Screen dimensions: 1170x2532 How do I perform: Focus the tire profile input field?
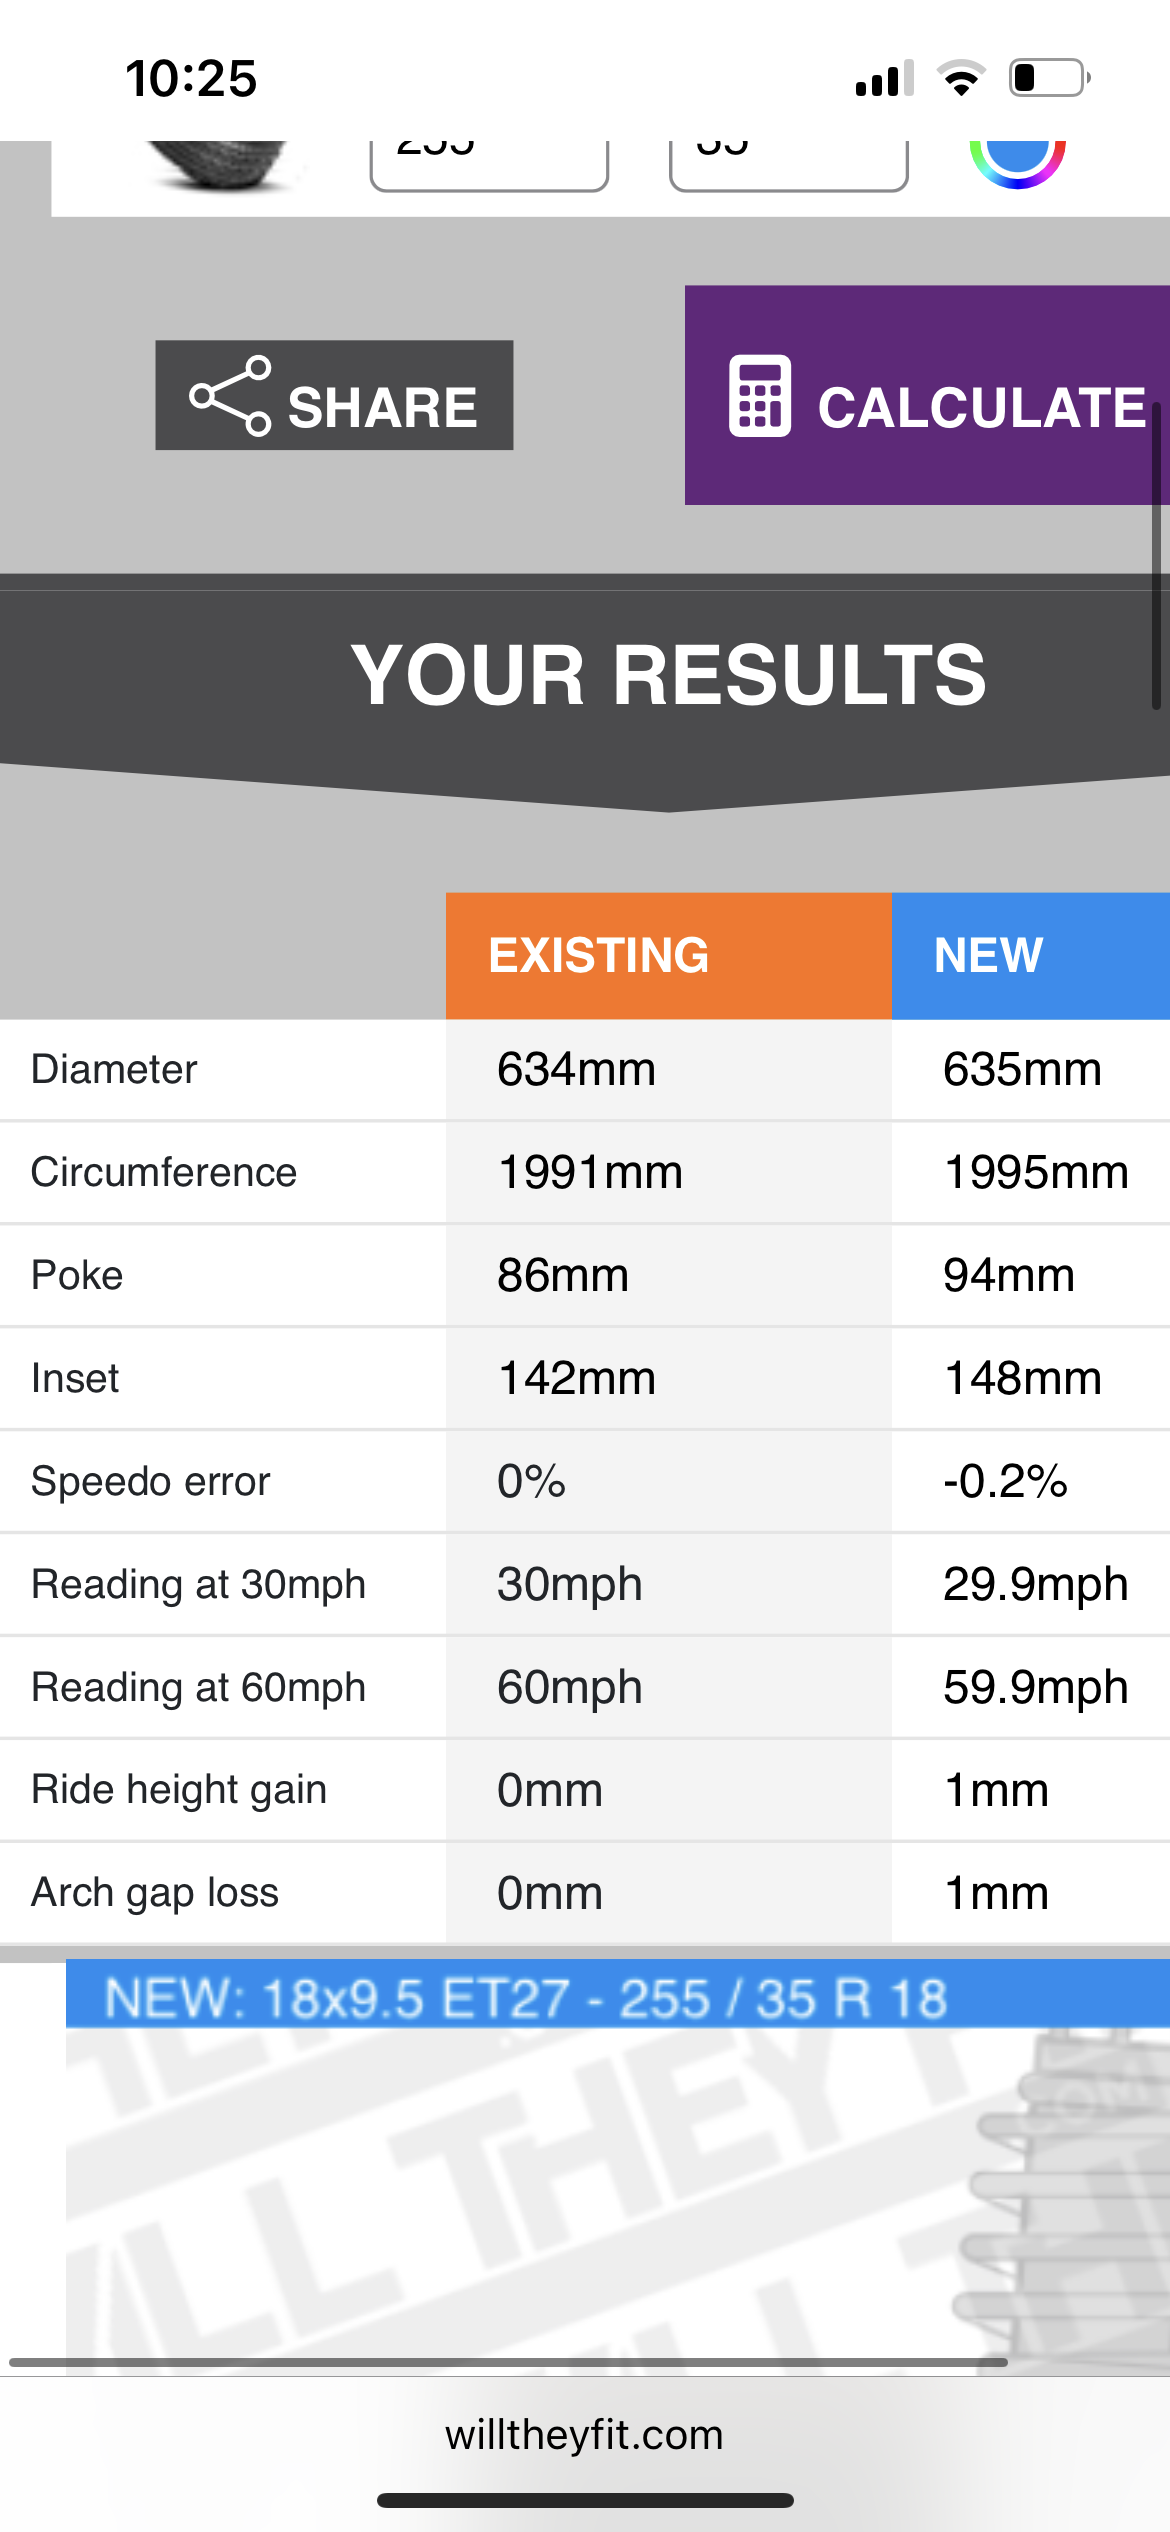tap(788, 164)
